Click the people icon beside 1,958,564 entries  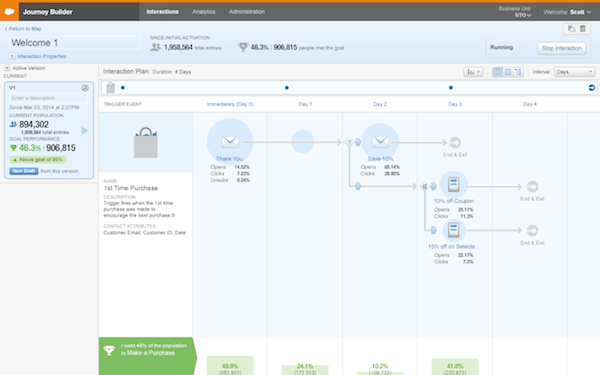point(155,47)
